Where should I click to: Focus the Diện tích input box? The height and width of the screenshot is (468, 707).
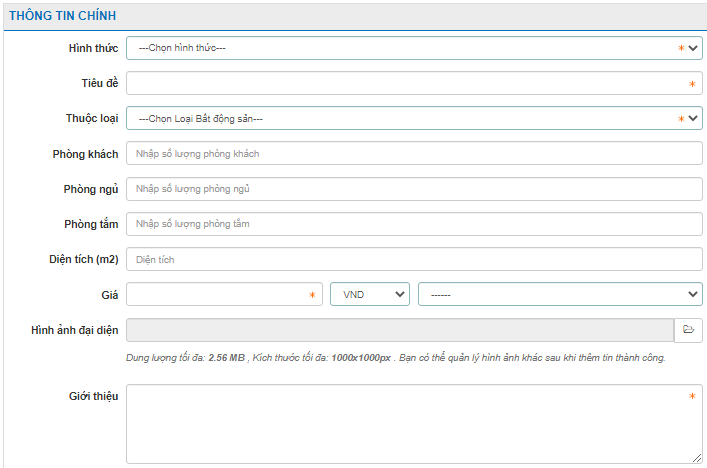click(413, 259)
